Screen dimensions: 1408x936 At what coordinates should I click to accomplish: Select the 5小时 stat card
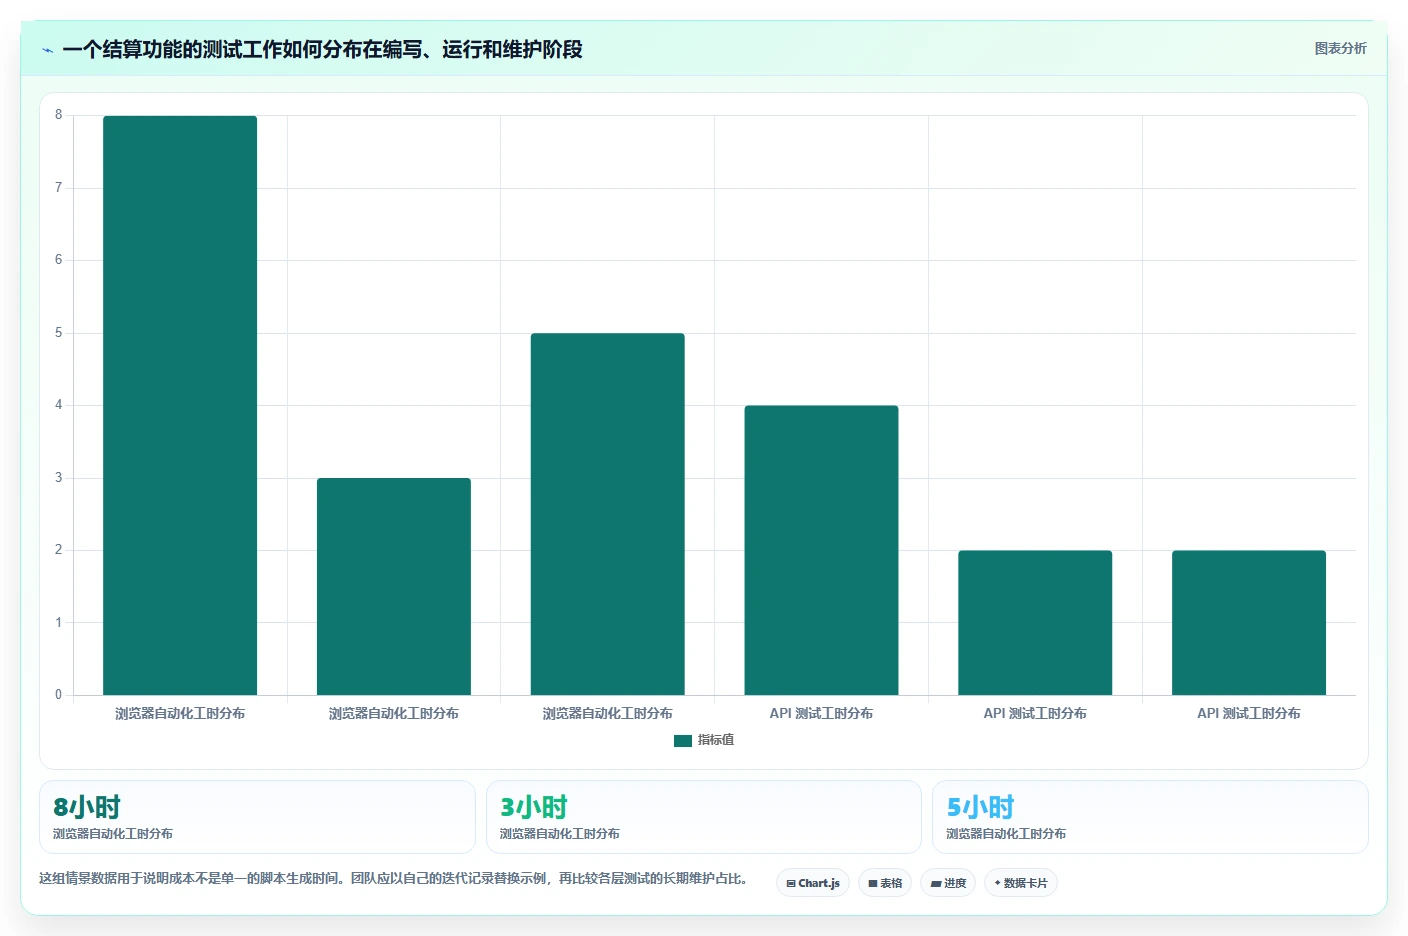(1150, 817)
